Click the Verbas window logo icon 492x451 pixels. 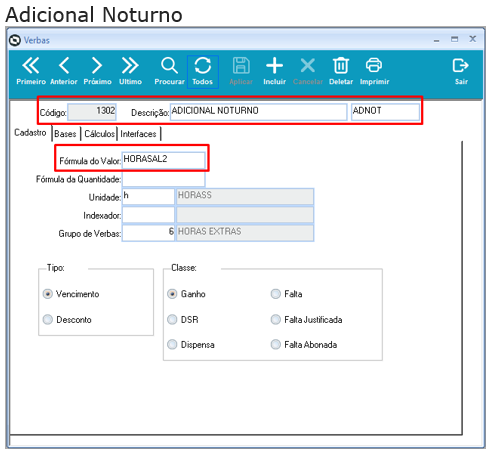click(x=15, y=40)
